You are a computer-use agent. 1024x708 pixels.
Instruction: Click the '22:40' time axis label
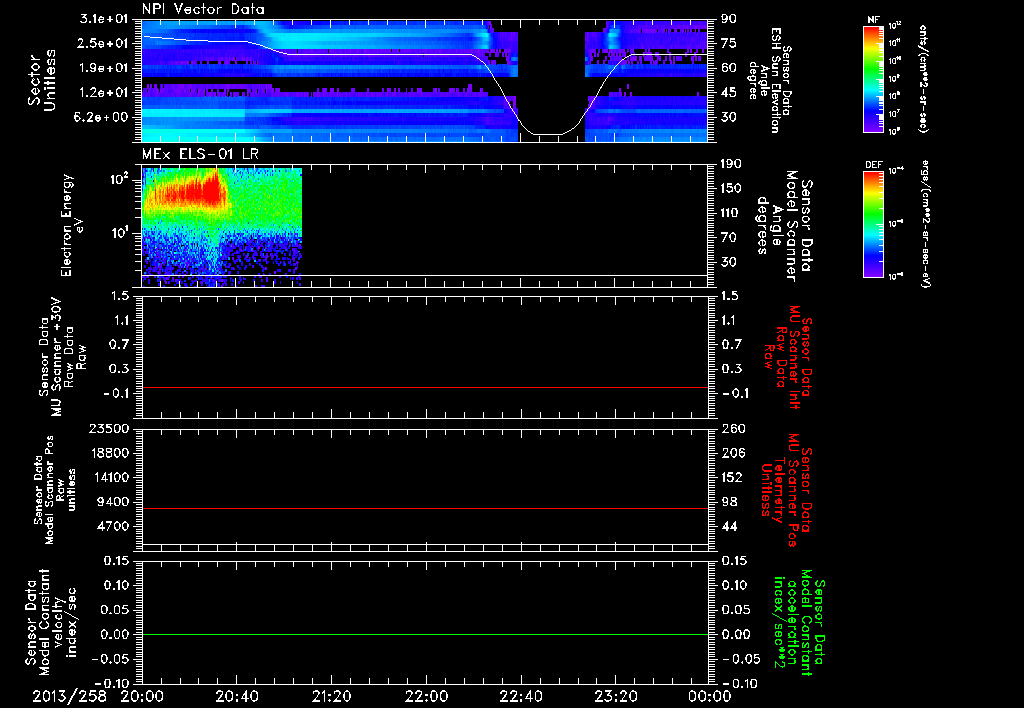click(520, 696)
